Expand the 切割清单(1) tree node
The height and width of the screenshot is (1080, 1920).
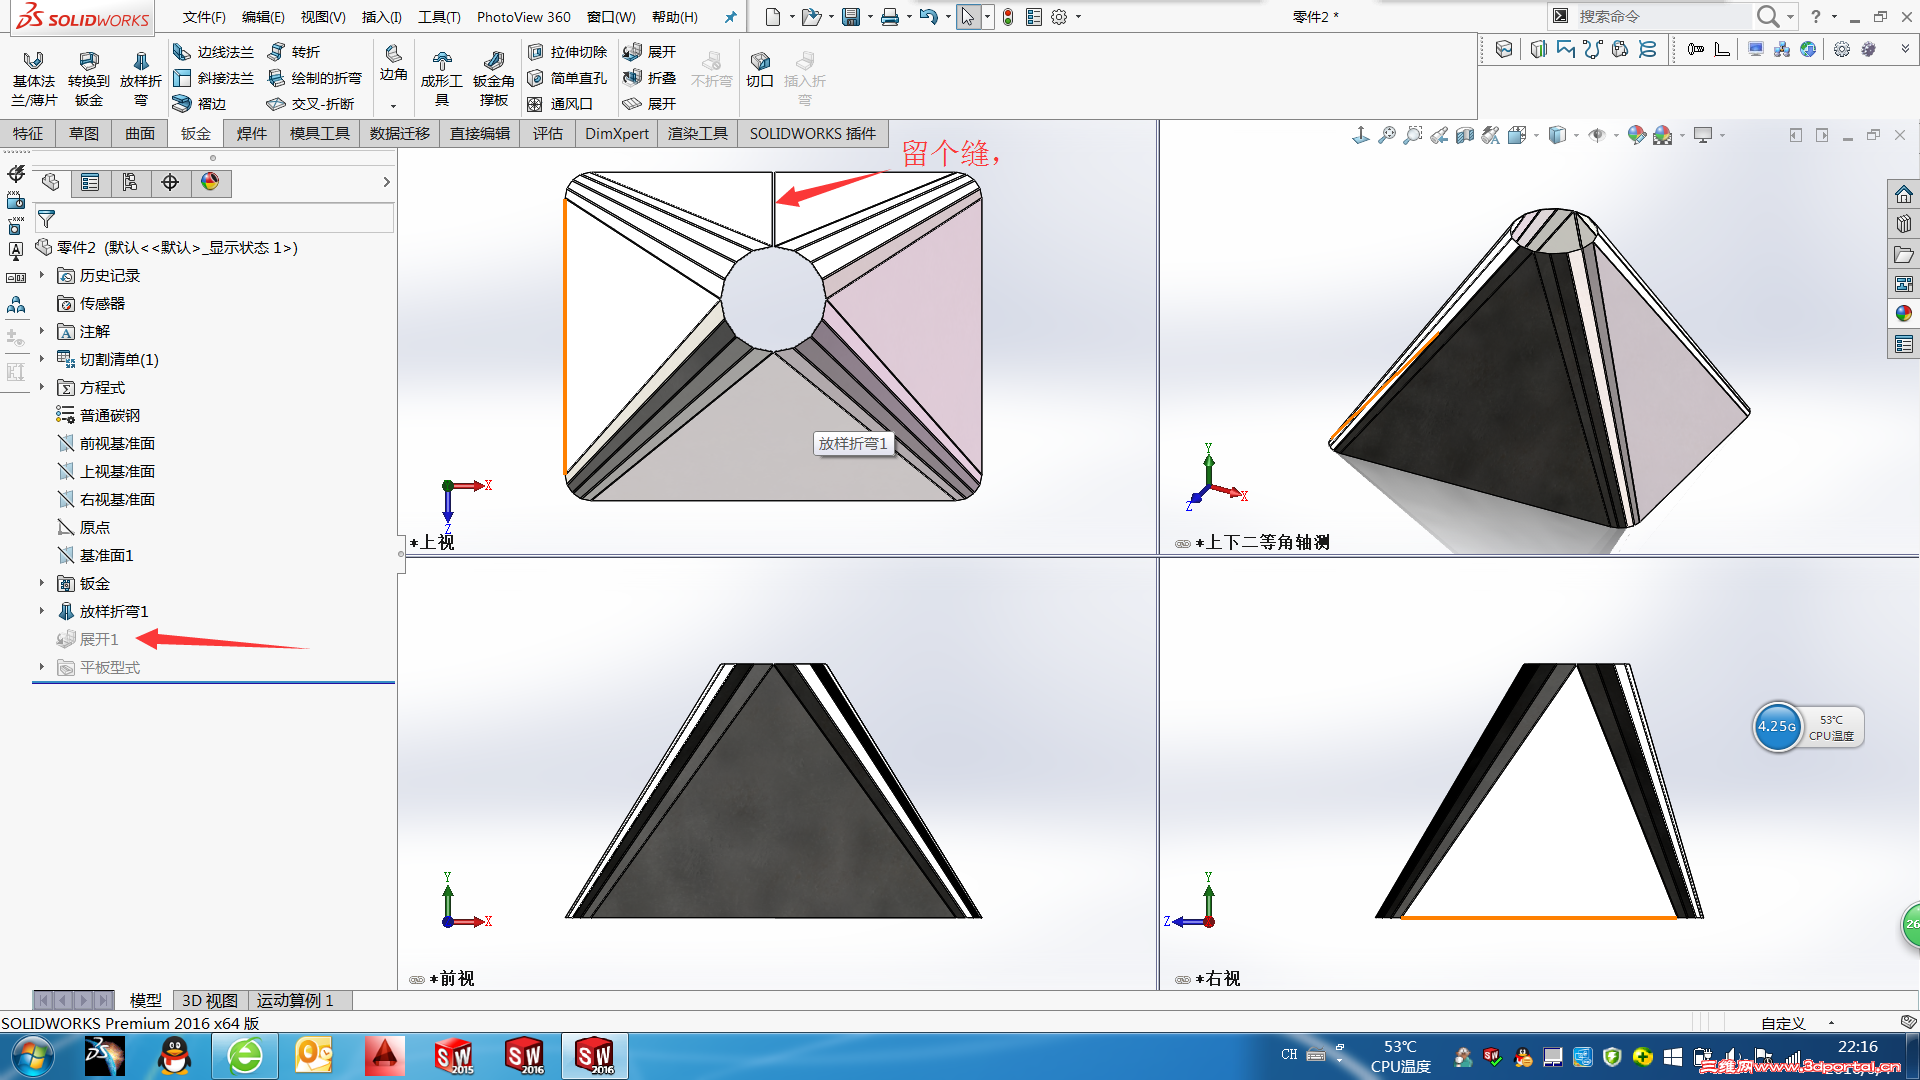pyautogui.click(x=42, y=359)
